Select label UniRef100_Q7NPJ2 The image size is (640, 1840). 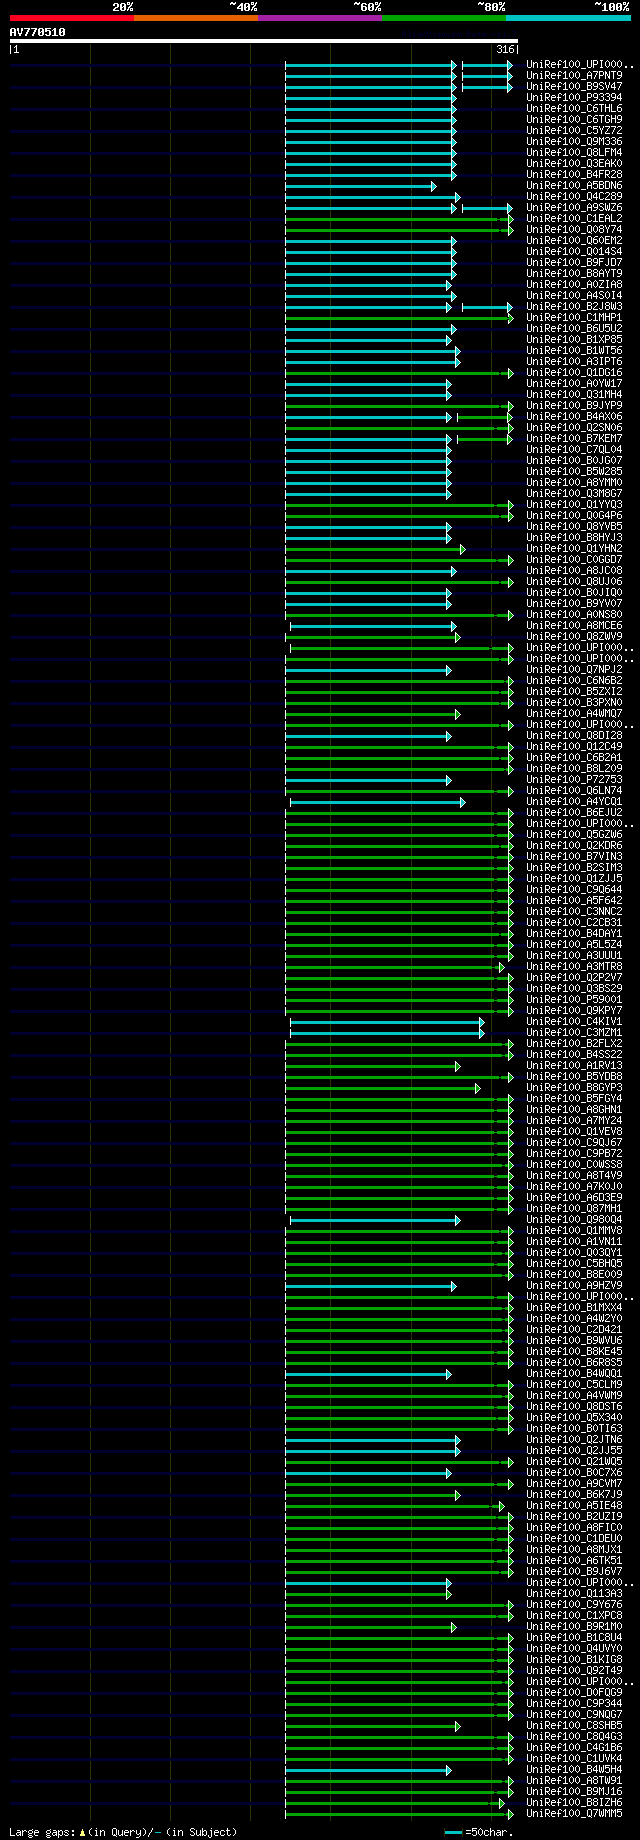click(x=574, y=670)
